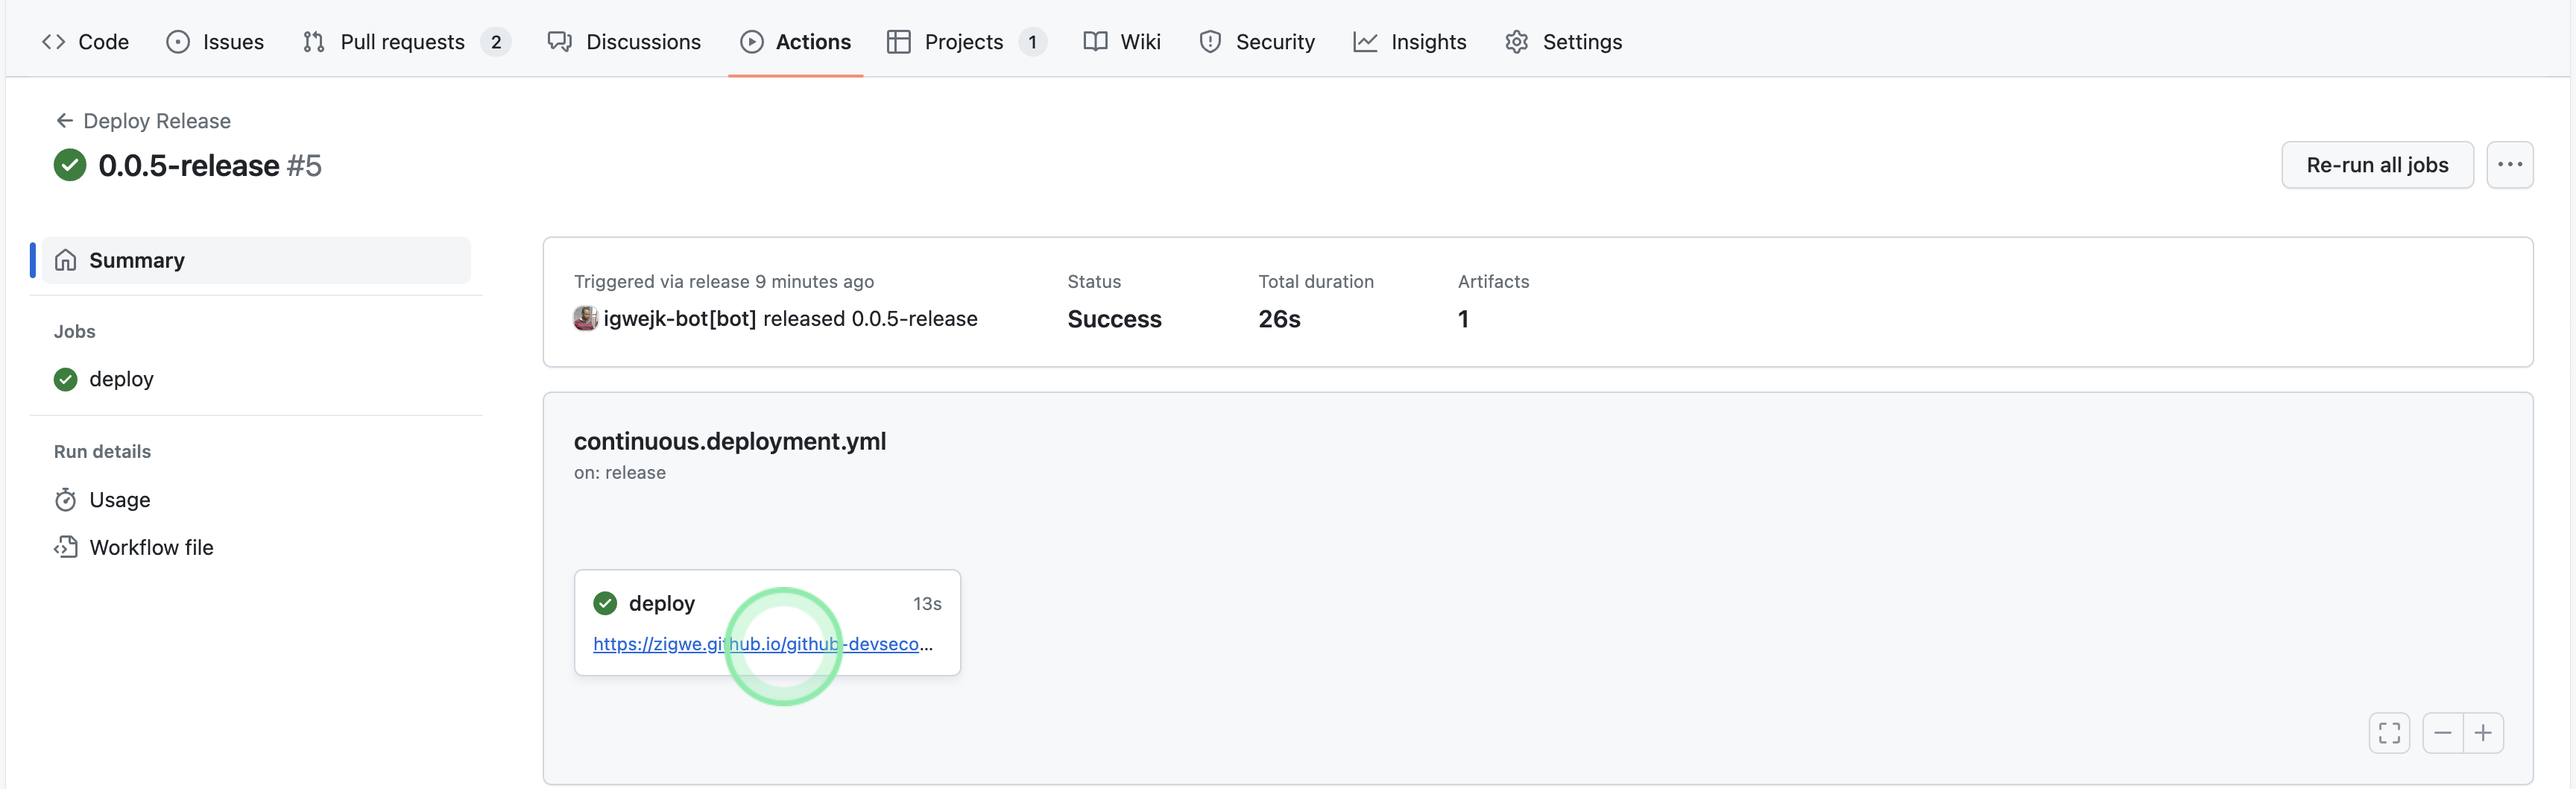Click the 26s total duration value
Viewport: 2576px width, 789px height.
click(1279, 319)
